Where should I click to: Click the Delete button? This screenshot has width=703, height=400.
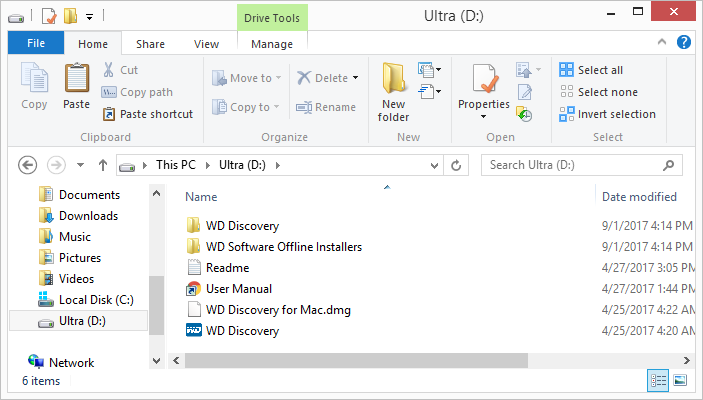(x=323, y=78)
